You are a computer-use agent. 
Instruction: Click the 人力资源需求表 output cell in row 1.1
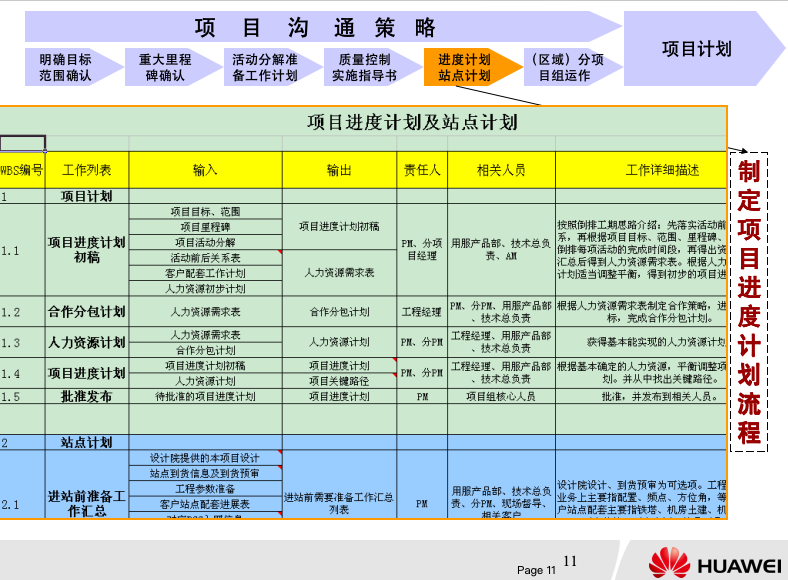(x=340, y=273)
